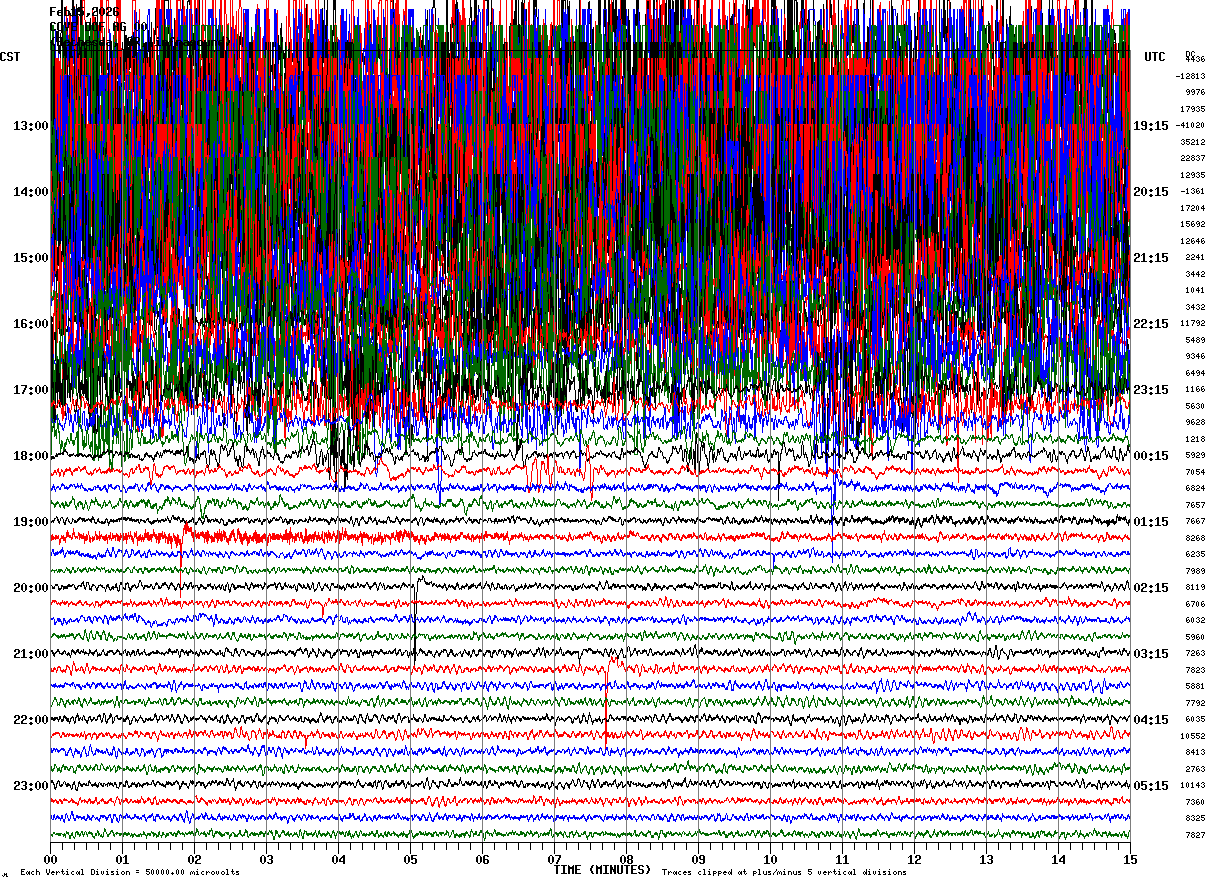1210x886 pixels.
Task: Click minute 00 on the time axis
Action: [x=50, y=859]
